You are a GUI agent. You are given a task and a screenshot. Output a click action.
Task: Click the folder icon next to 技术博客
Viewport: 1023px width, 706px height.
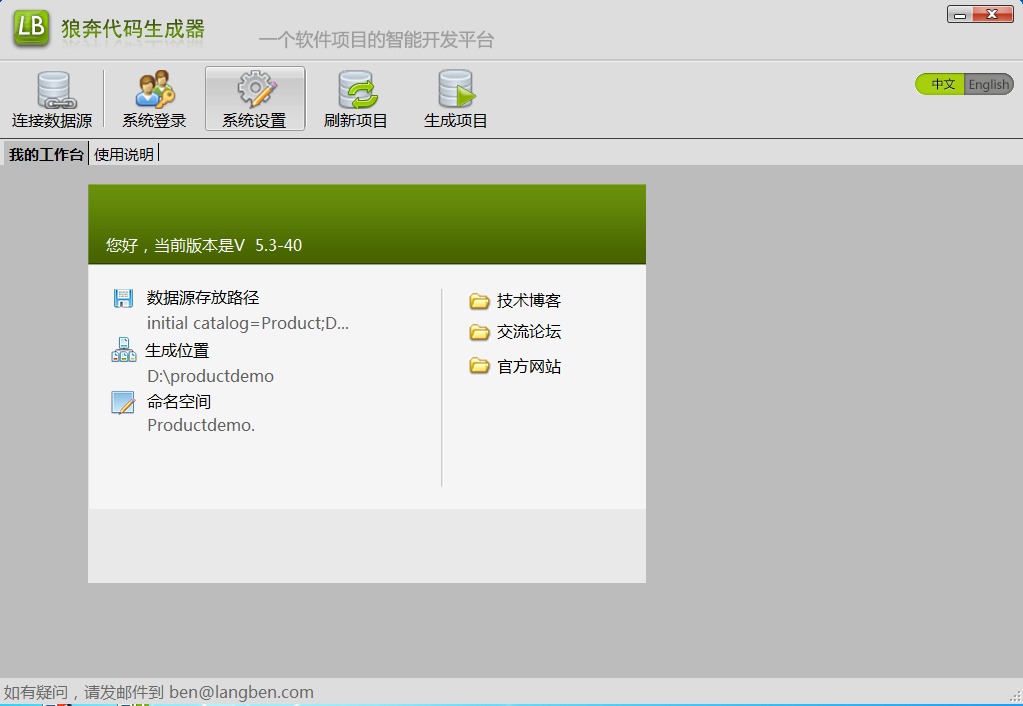click(479, 301)
